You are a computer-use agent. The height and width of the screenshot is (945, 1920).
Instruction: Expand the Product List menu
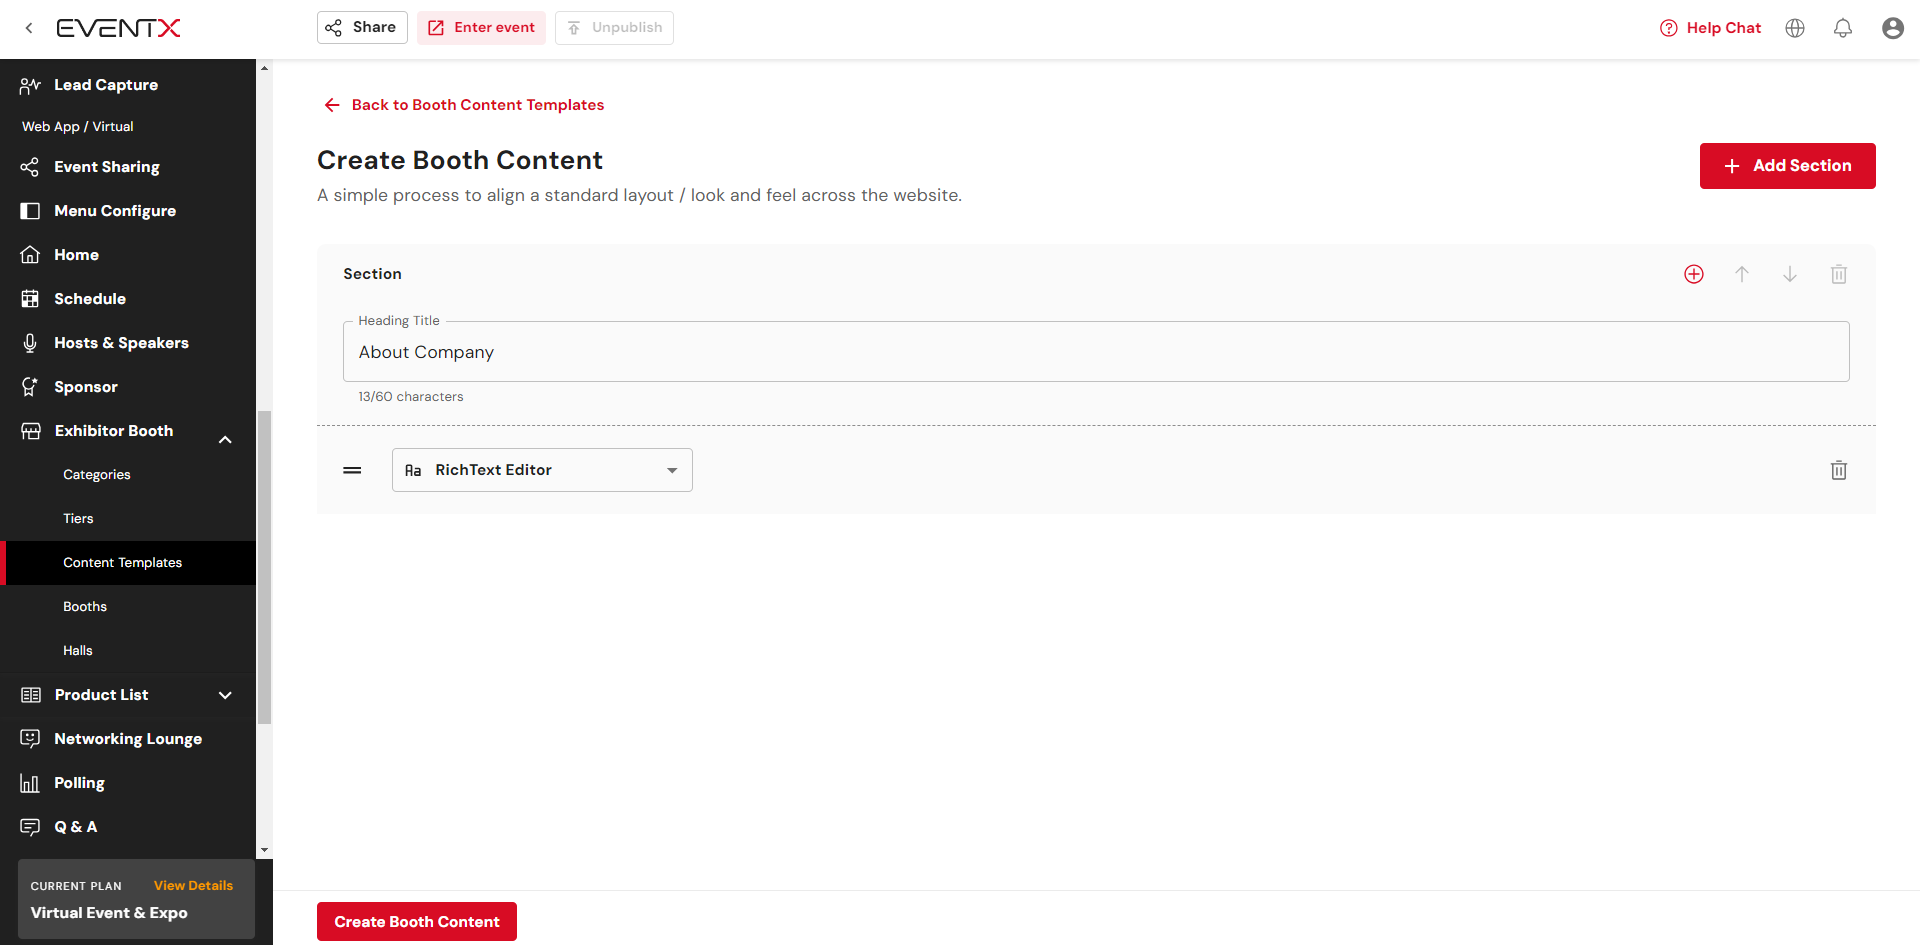[225, 695]
